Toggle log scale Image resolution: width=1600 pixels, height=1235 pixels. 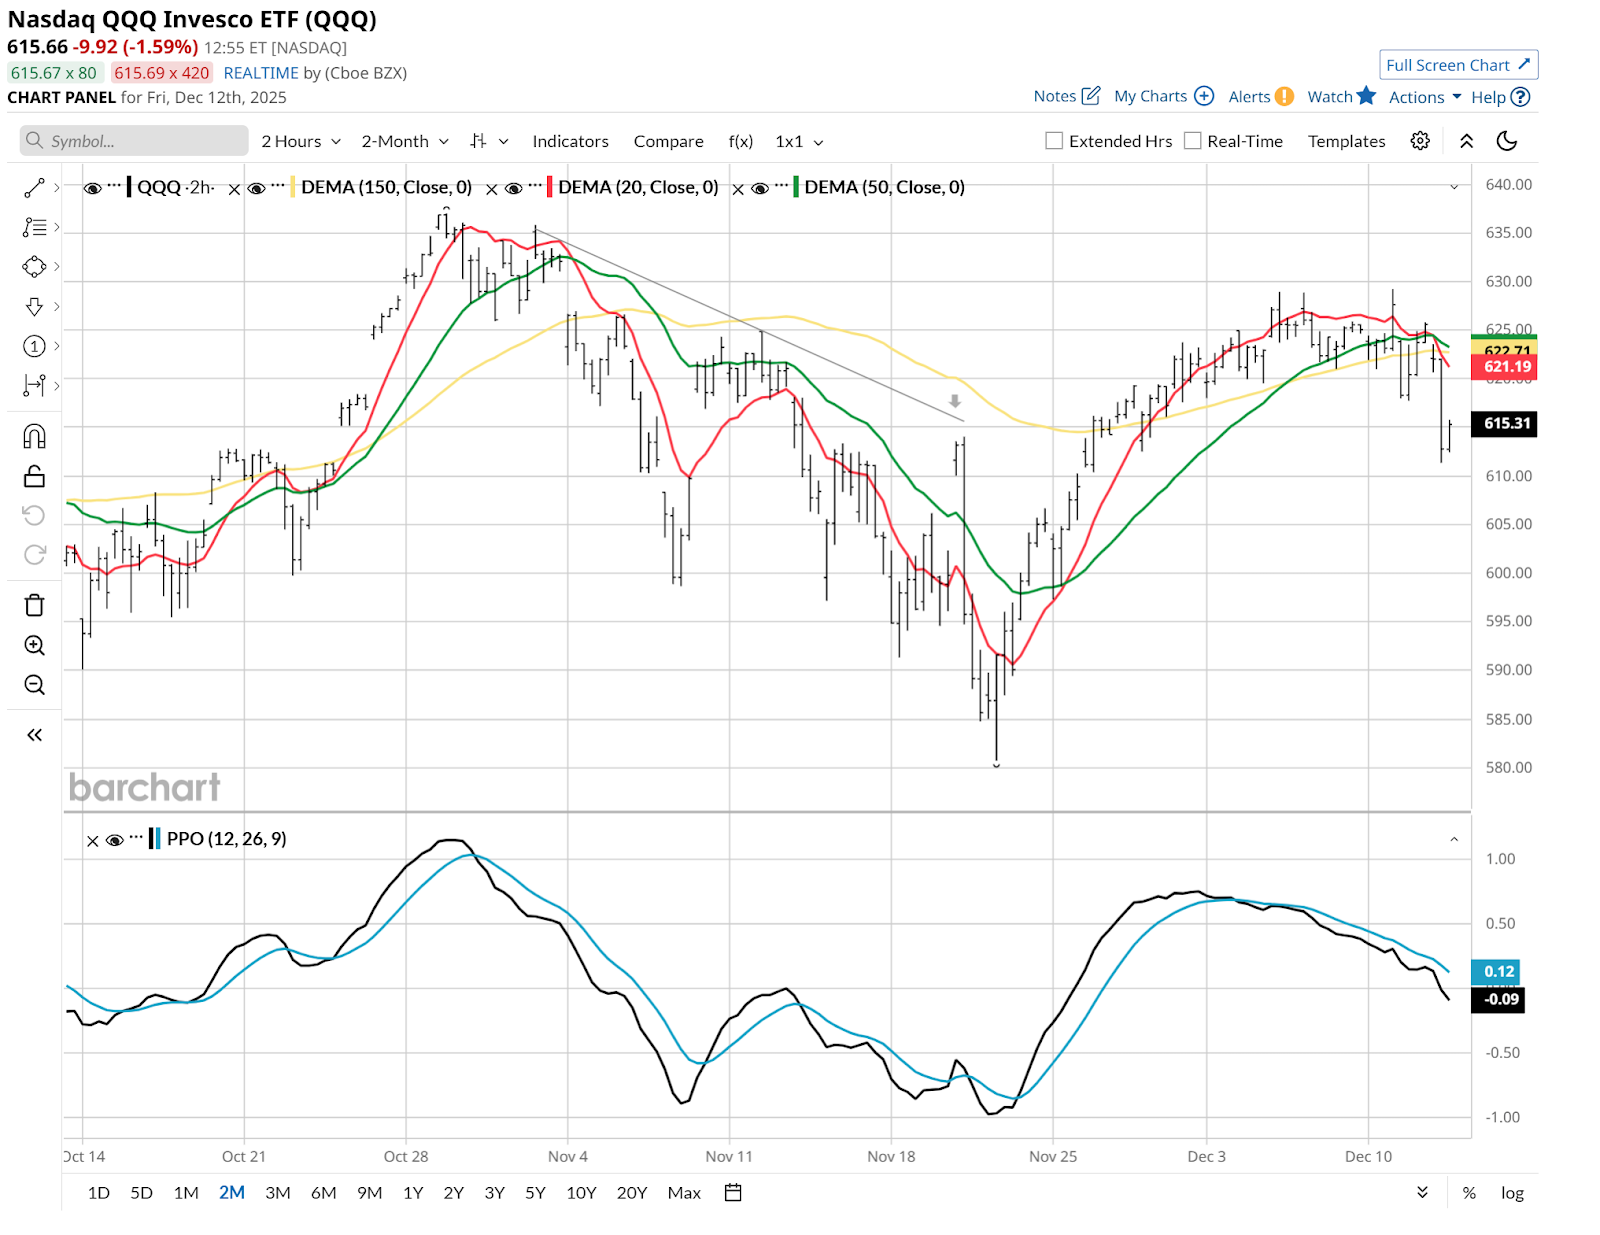(x=1512, y=1192)
